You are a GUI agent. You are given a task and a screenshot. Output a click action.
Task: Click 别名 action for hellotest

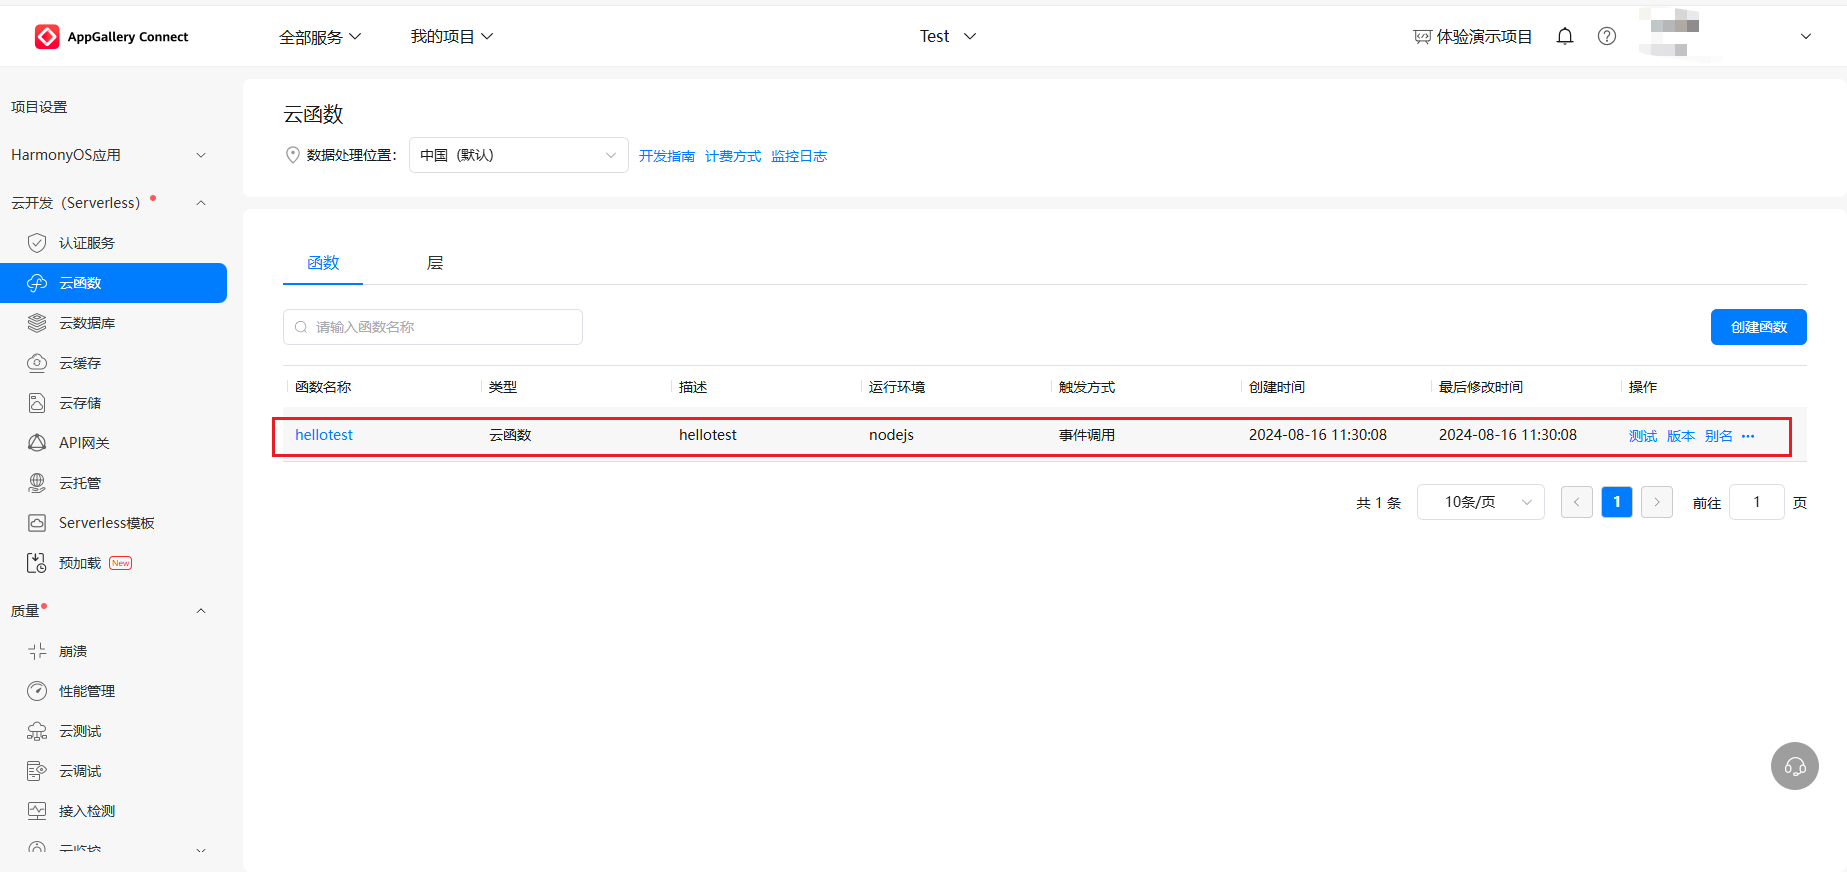pyautogui.click(x=1719, y=436)
